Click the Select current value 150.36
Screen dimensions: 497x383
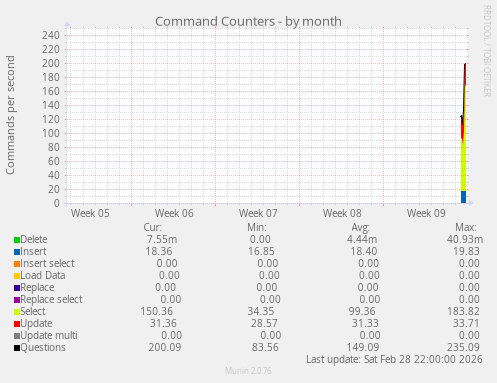(x=156, y=311)
